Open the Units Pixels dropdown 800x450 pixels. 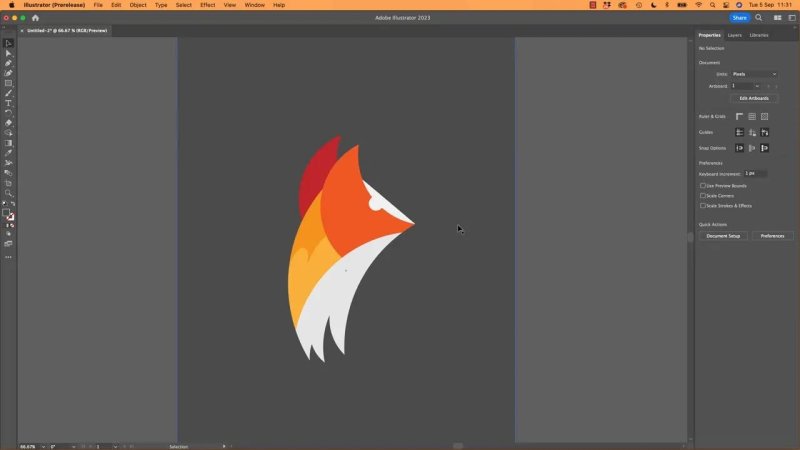click(x=754, y=74)
